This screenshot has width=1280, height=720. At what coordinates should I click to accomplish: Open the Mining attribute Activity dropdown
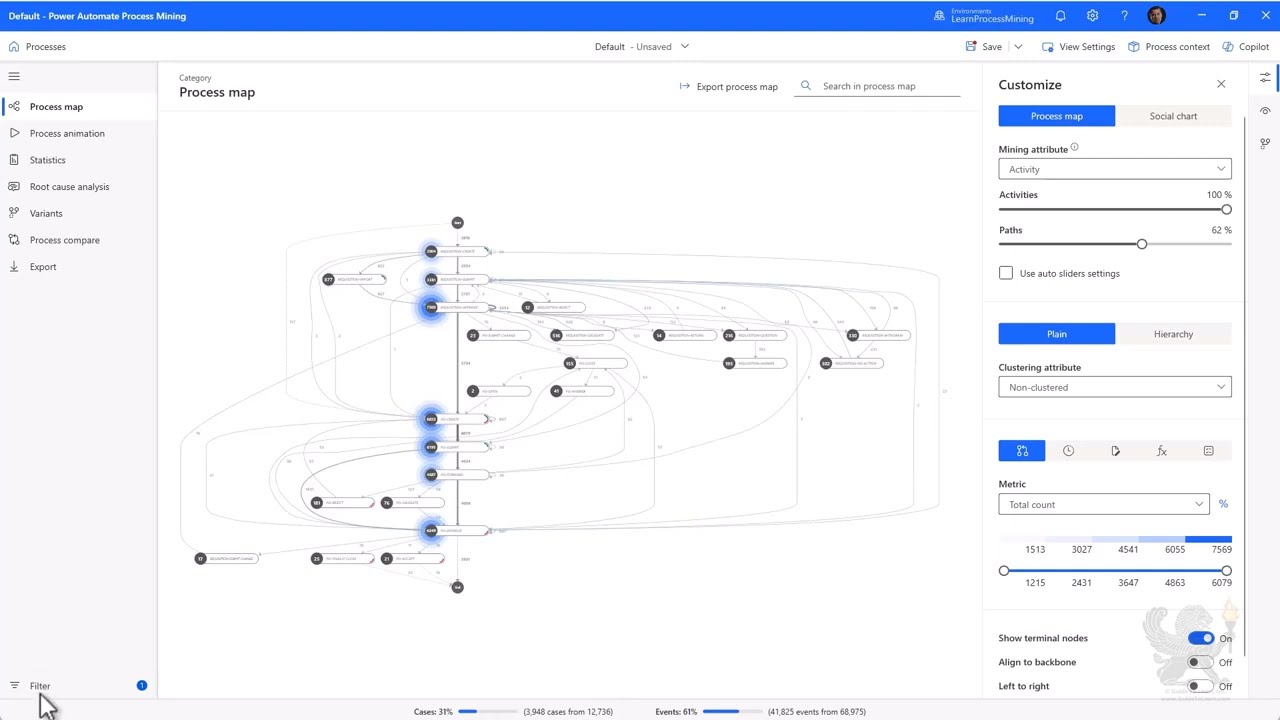pyautogui.click(x=1115, y=169)
